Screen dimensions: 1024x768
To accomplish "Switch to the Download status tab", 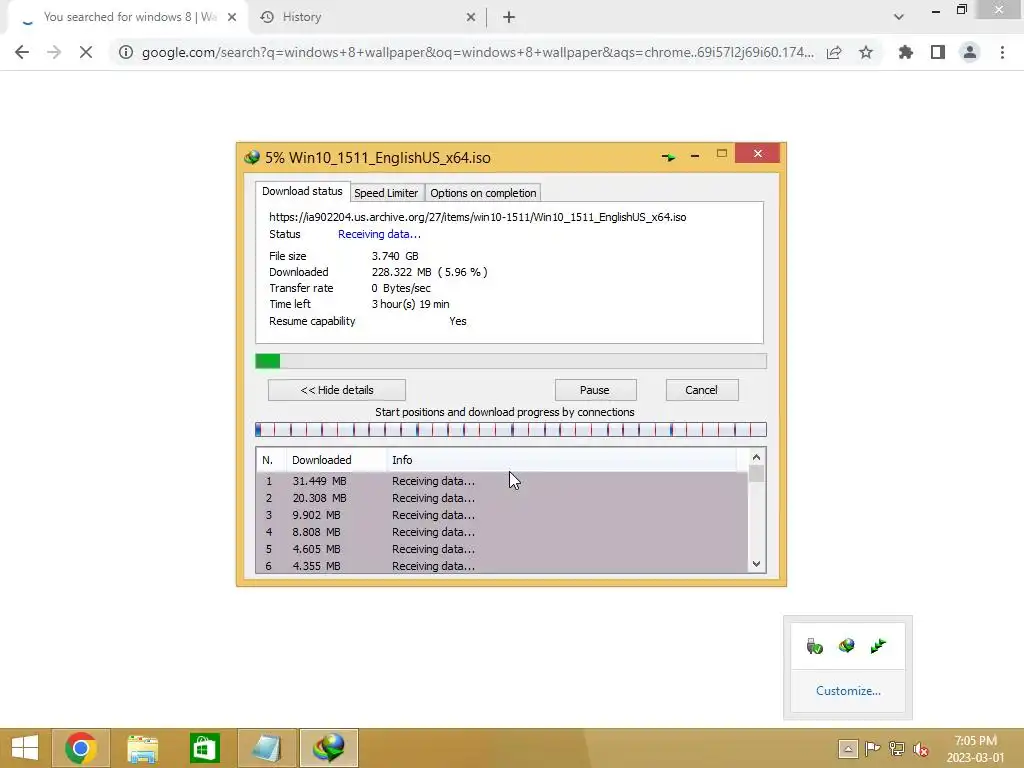I will (x=302, y=191).
